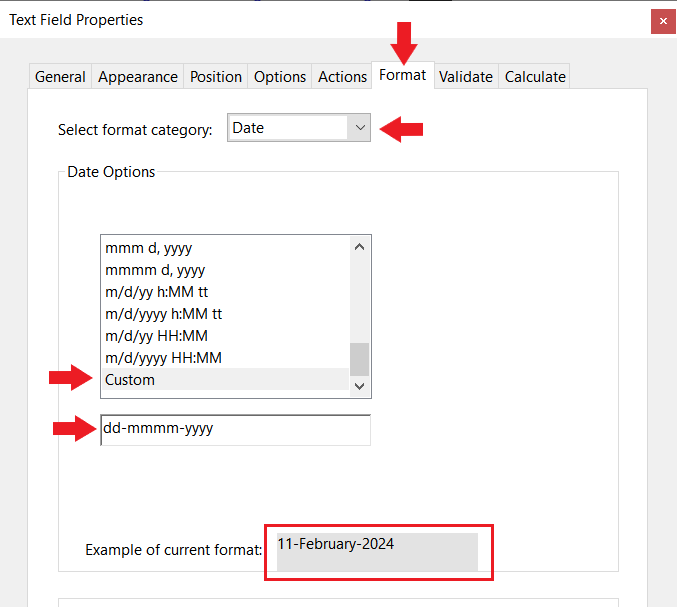Go to the Position tab
This screenshot has height=607, width=677.
[x=216, y=77]
